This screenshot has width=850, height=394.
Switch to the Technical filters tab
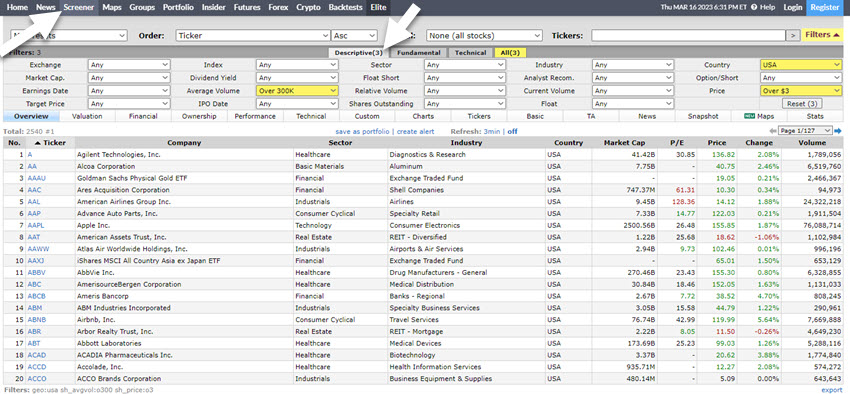(470, 53)
